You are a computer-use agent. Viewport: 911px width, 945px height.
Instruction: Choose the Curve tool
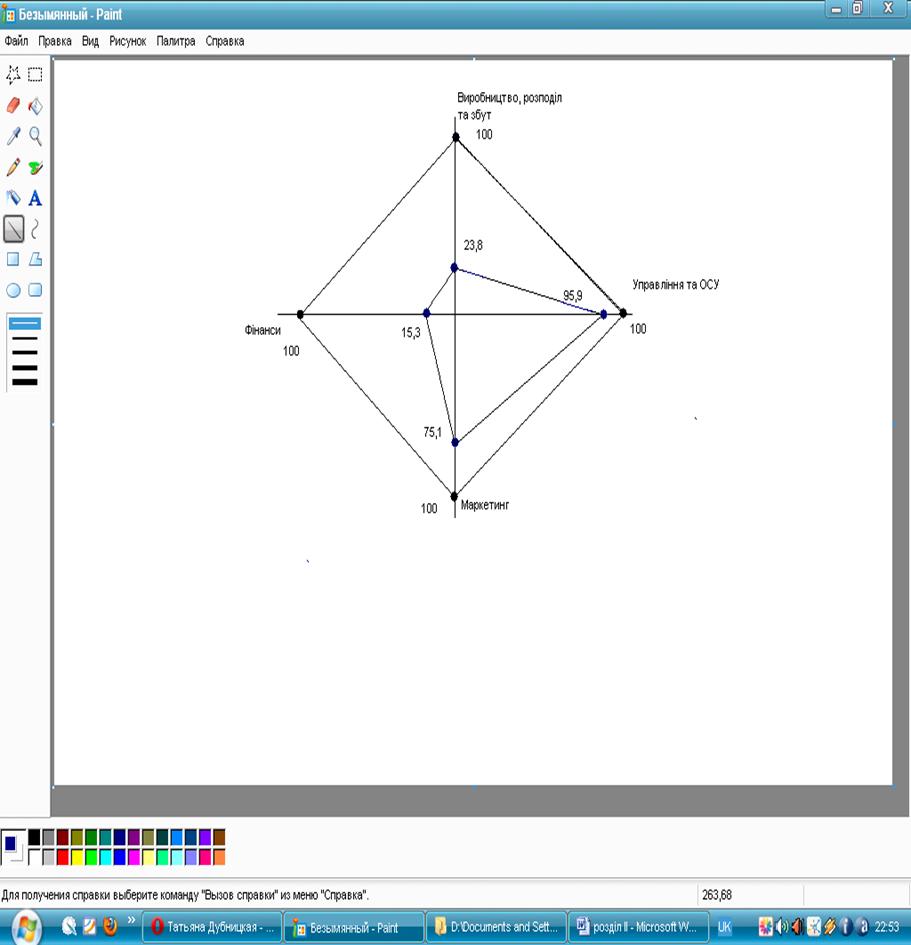coord(36,229)
